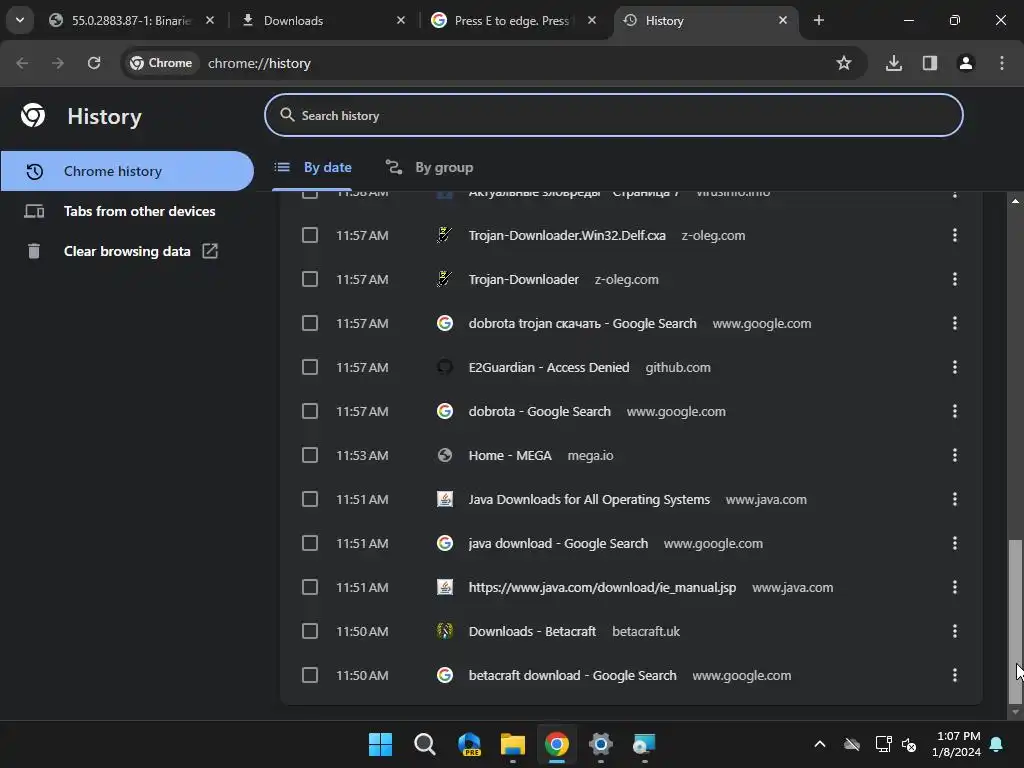Click the muted volume tray icon

pos(909,744)
